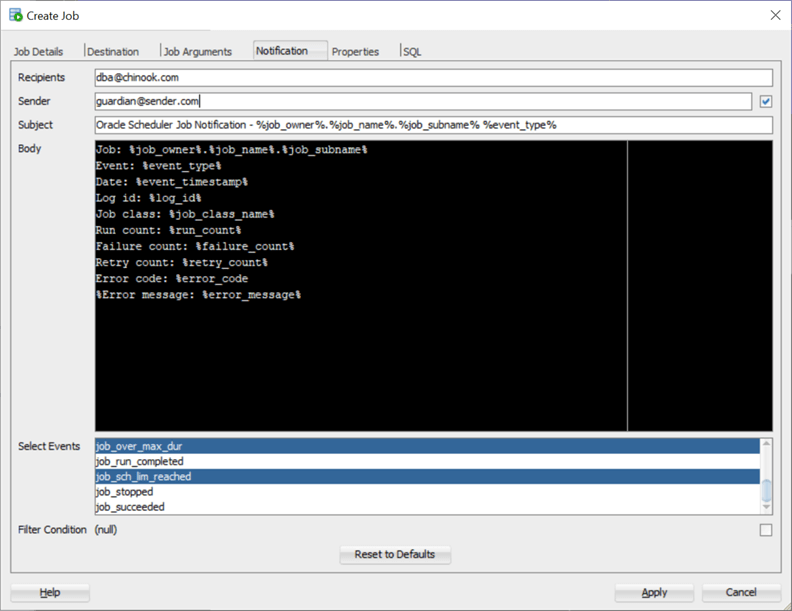Viewport: 792px width, 611px height.
Task: Open the Job Arguments tab
Action: (x=197, y=52)
